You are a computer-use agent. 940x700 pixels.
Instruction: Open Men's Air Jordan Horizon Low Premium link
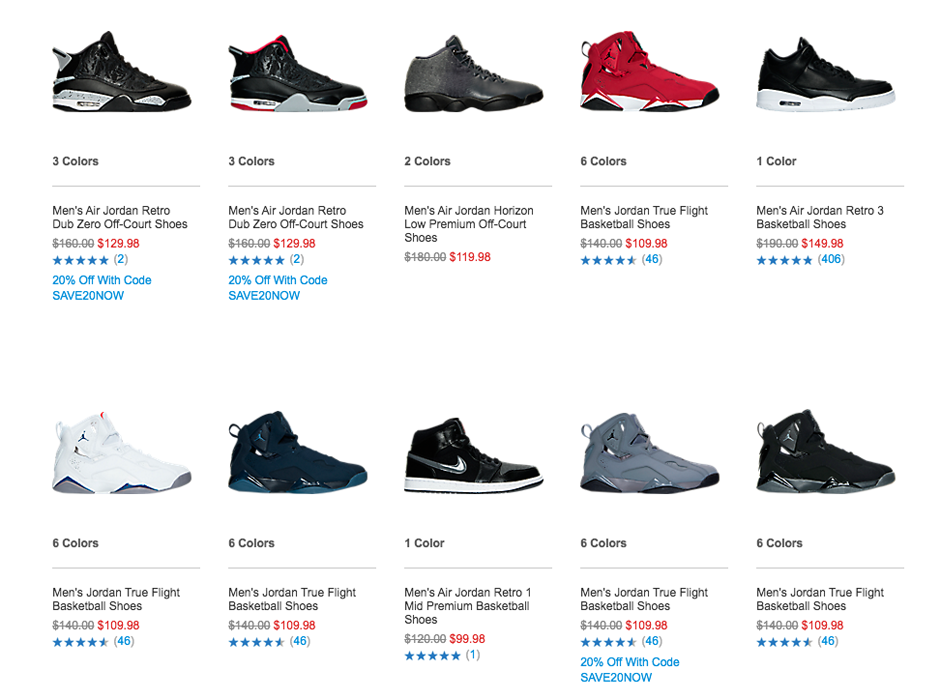[469, 224]
